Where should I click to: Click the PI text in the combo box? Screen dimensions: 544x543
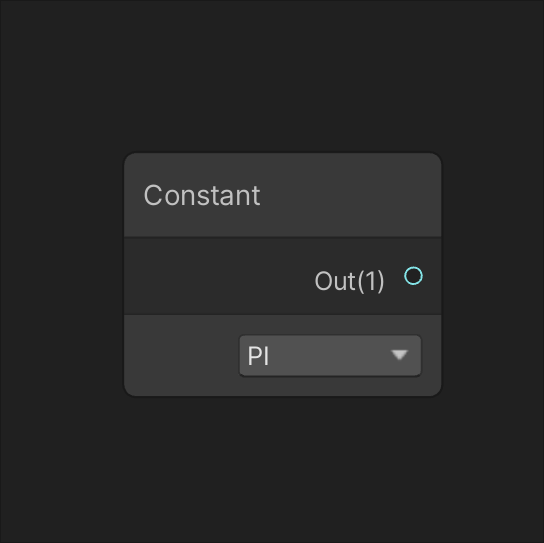pos(258,356)
